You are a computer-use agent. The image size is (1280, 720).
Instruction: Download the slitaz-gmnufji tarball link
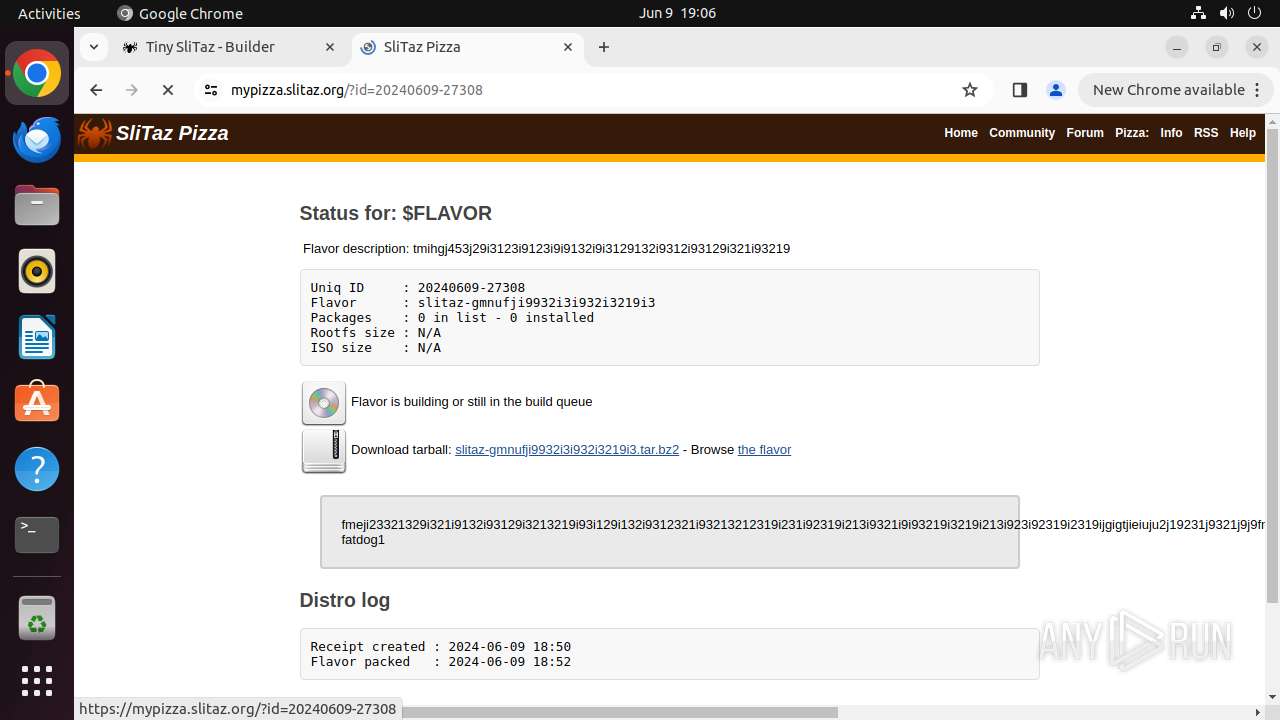tap(567, 450)
